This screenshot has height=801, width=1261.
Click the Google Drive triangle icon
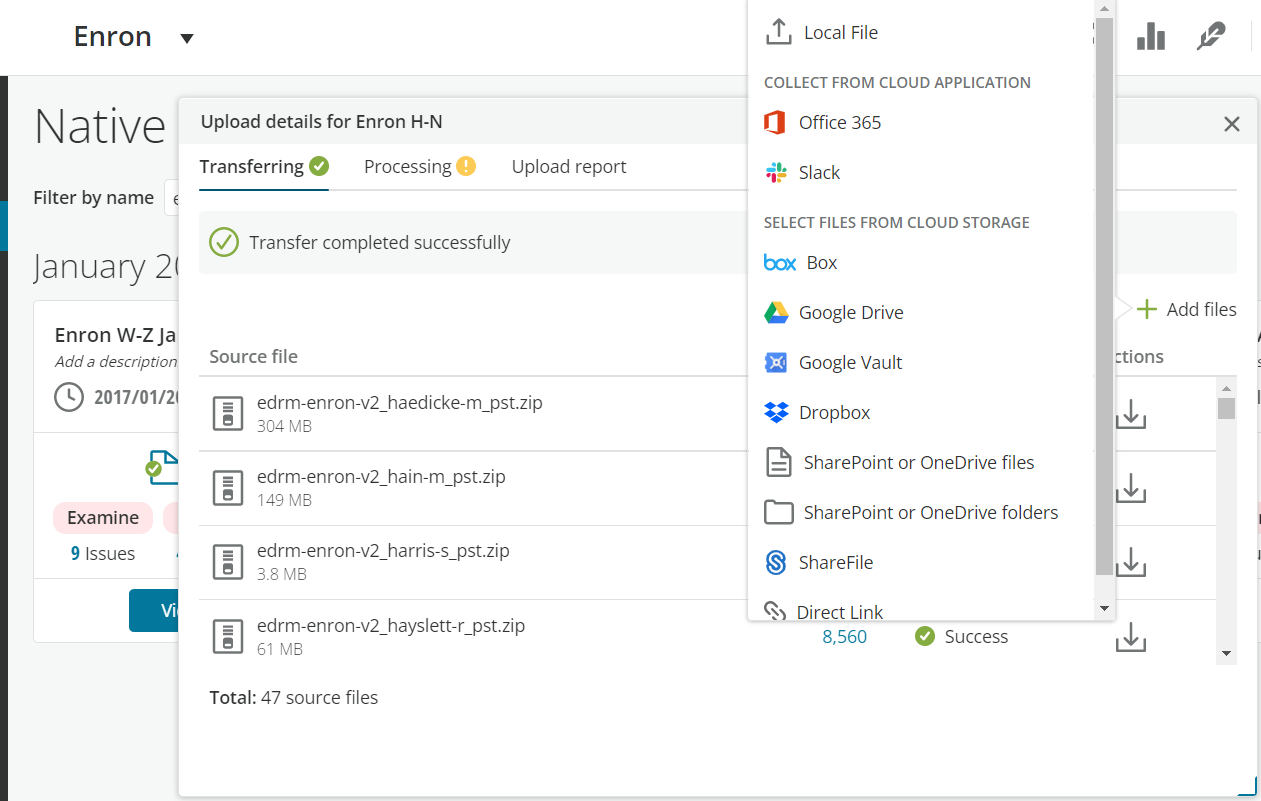pyautogui.click(x=777, y=312)
